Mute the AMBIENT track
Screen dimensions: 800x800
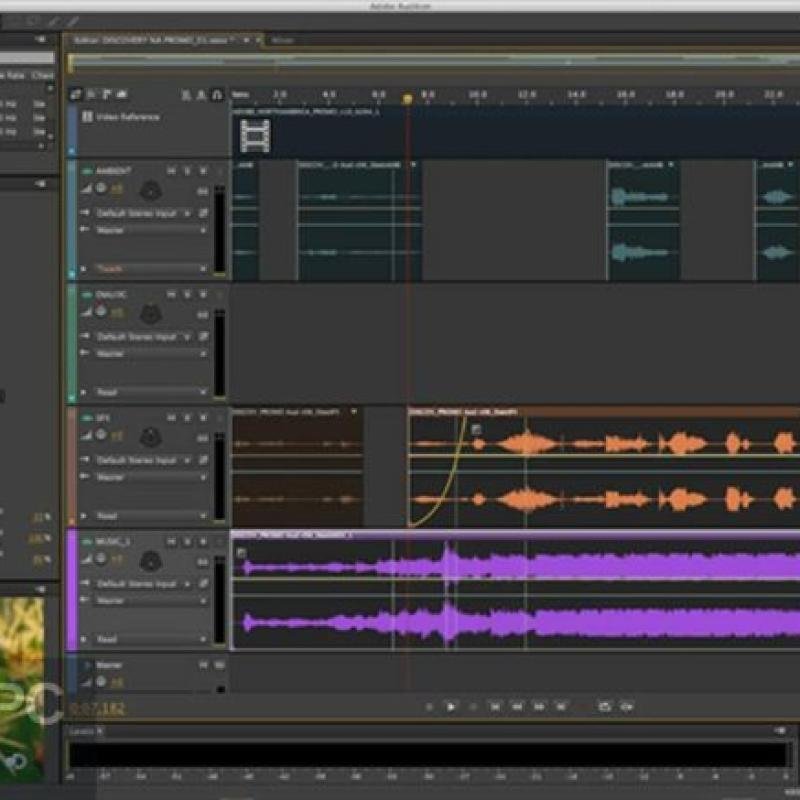point(171,171)
